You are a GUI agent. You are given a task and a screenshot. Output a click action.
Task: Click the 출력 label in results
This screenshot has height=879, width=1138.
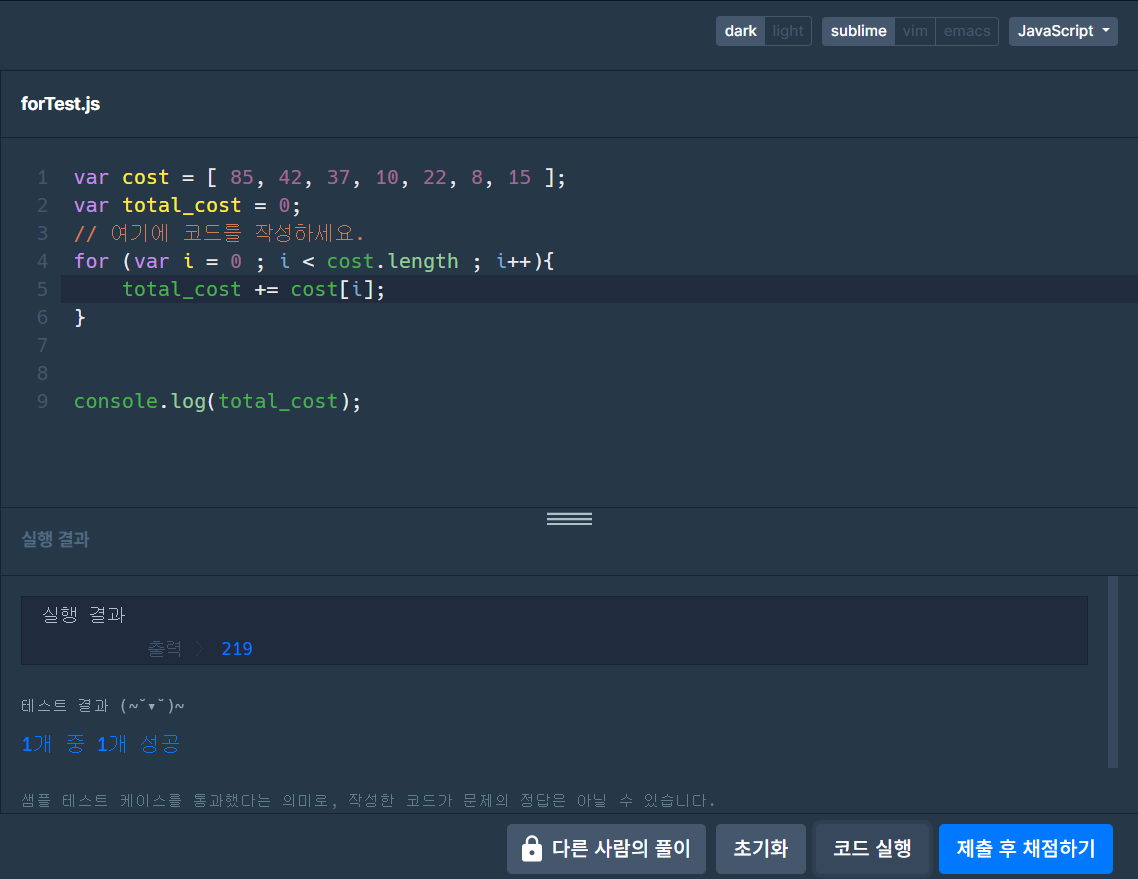click(165, 648)
